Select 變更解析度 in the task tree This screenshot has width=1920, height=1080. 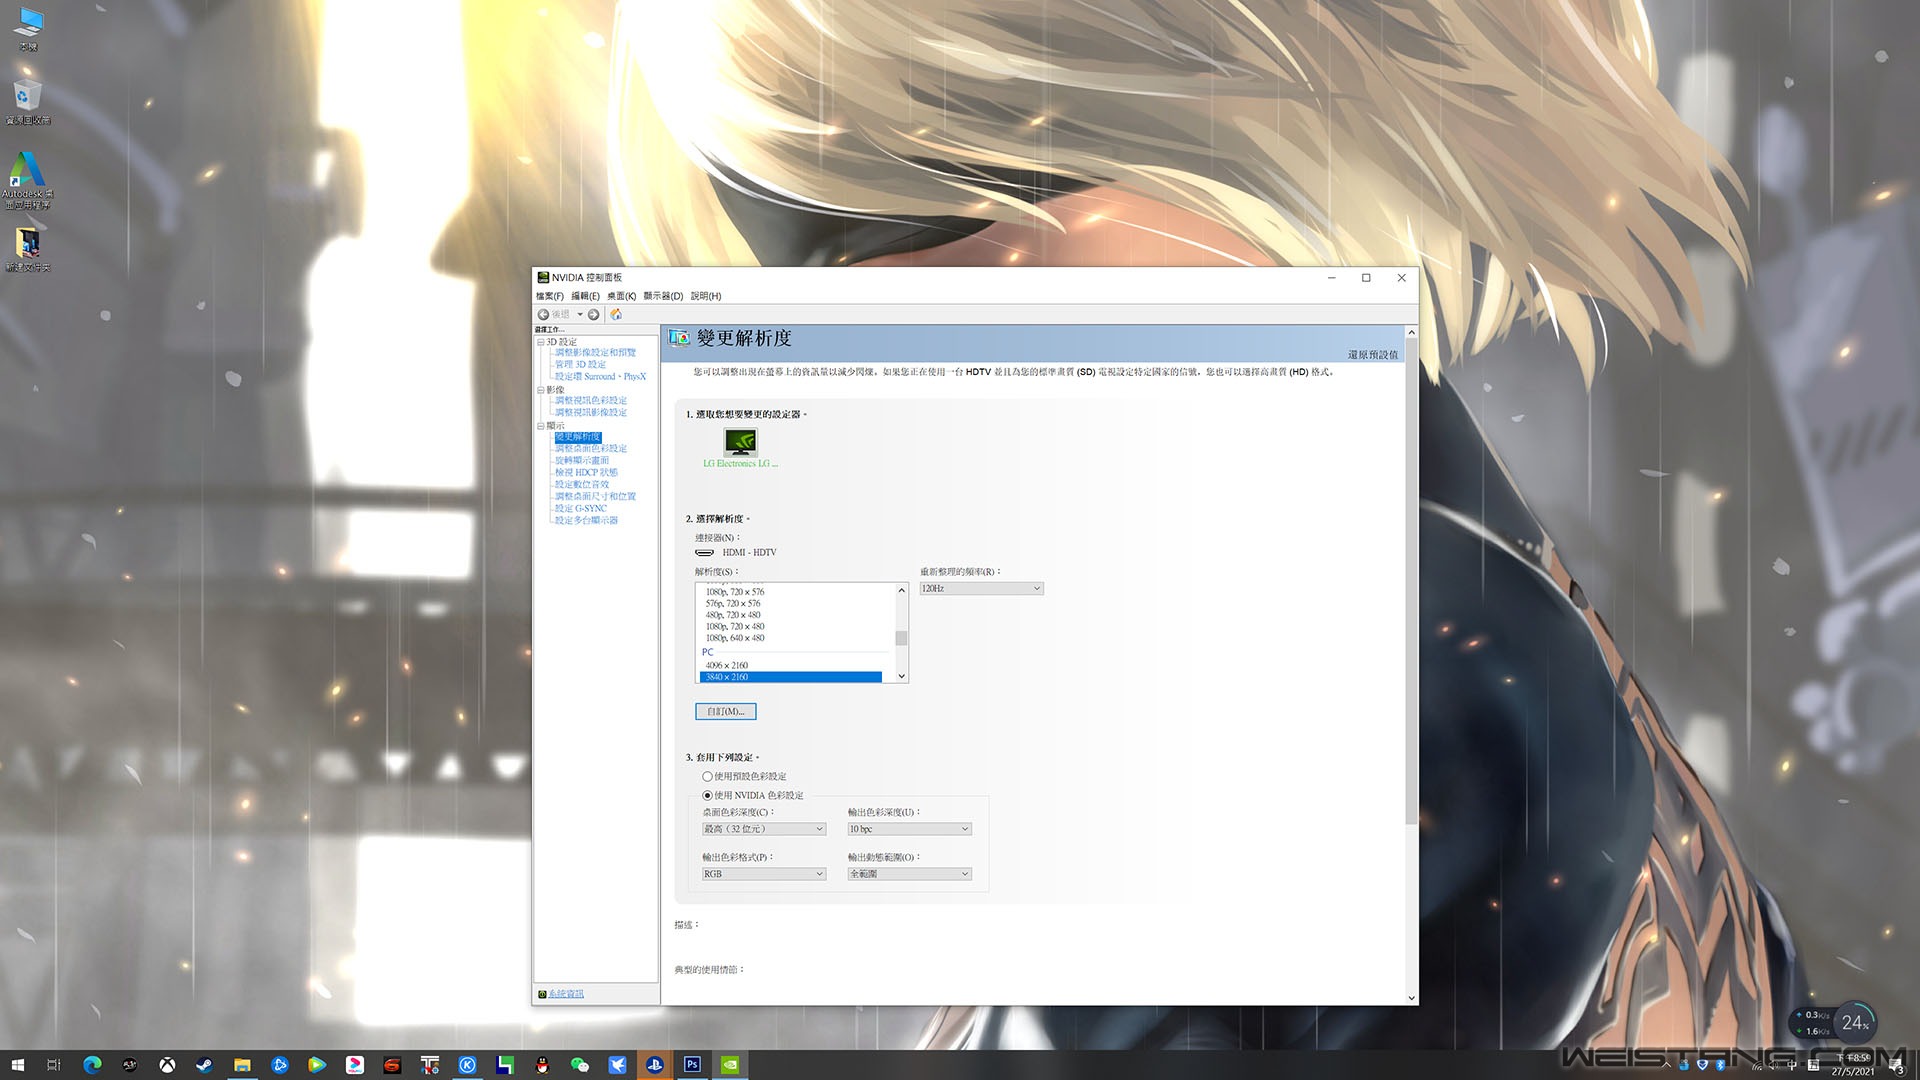[578, 437]
